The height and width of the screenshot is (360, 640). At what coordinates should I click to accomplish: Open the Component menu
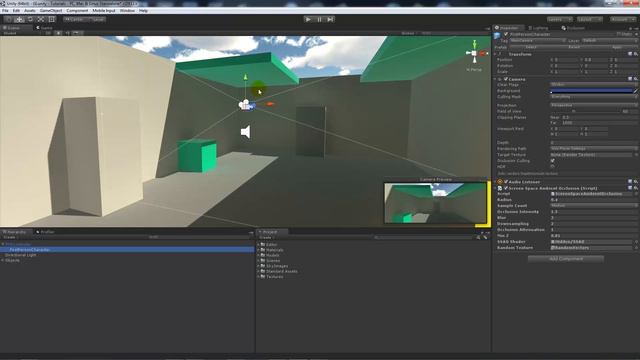[77, 11]
